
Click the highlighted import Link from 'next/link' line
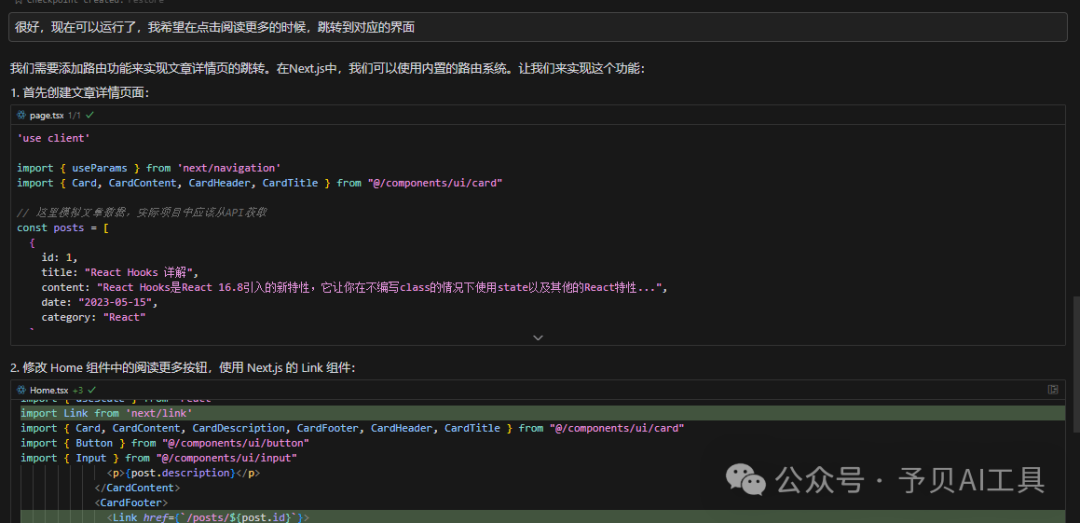pos(543,413)
